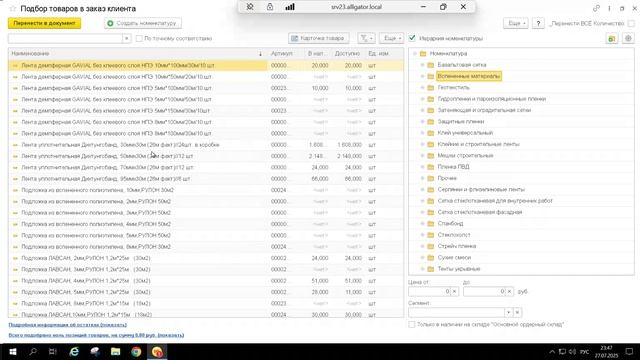Sort by the 'Артикул' column header
The height and width of the screenshot is (360, 640).
[x=282, y=54]
